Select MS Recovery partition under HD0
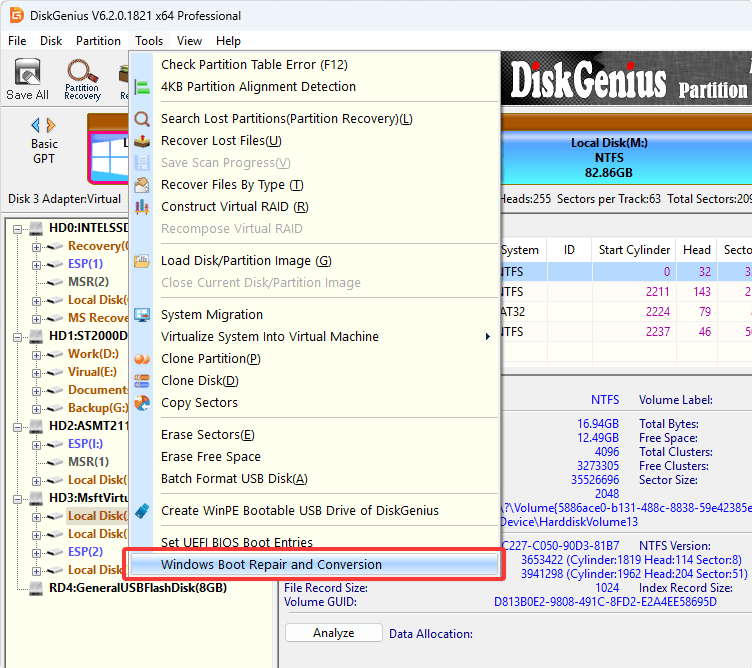The image size is (752, 668). [x=98, y=318]
